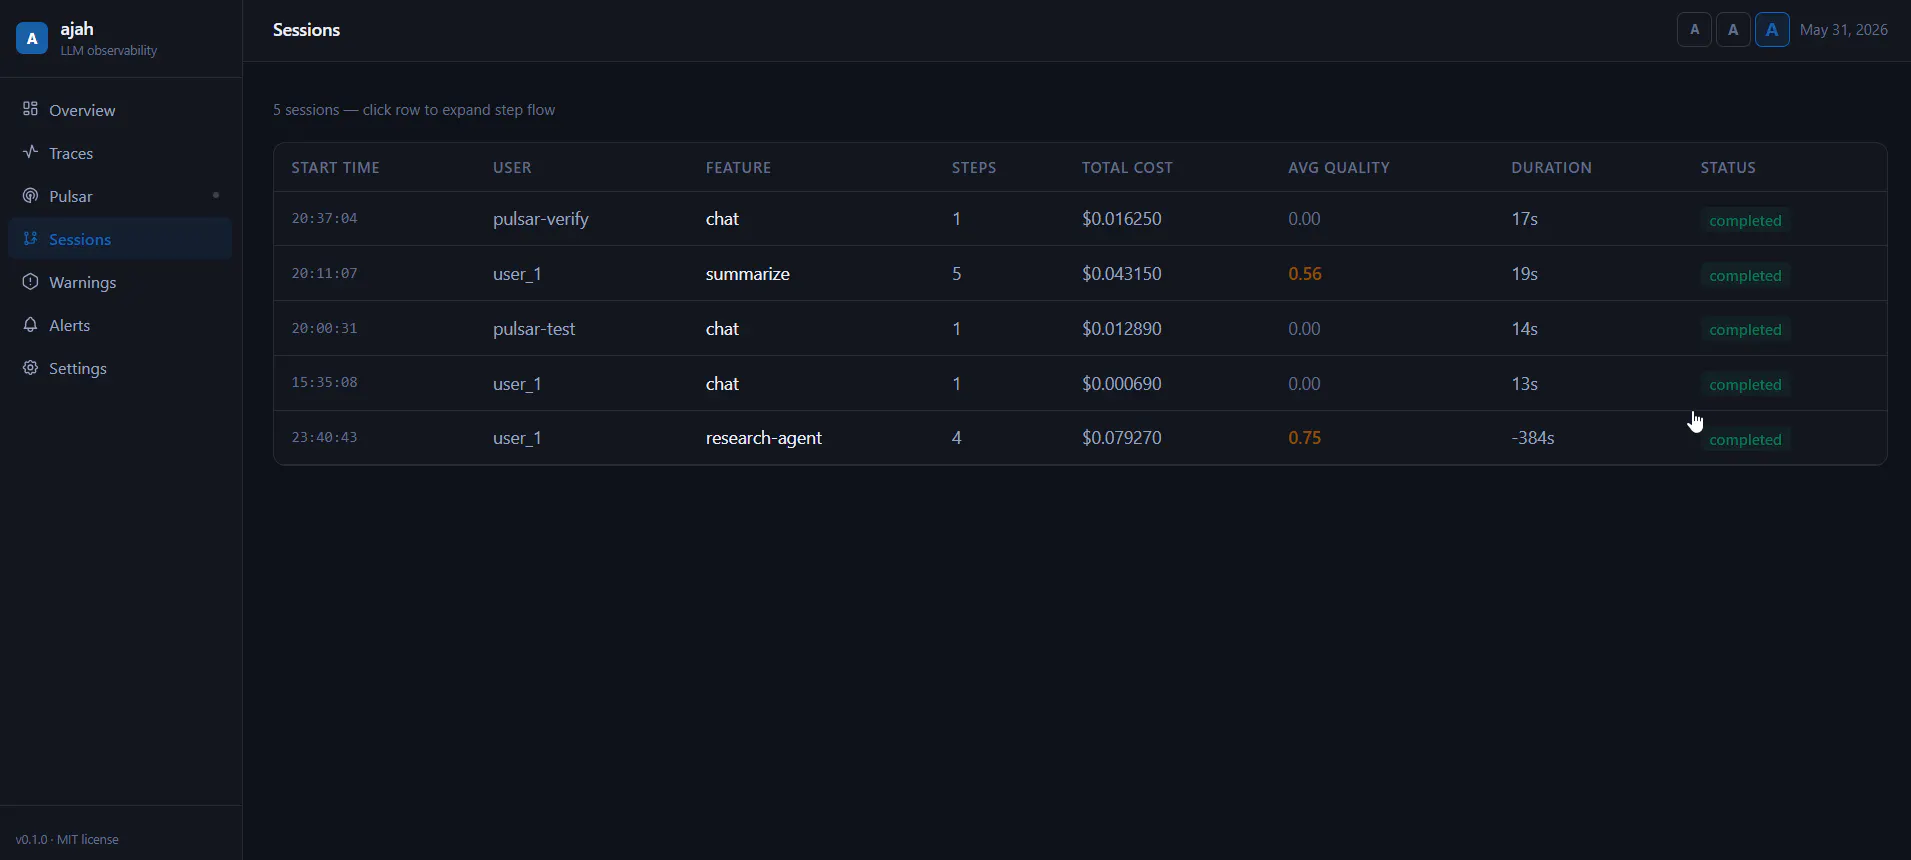Click the $0.043150 total cost value

(x=1122, y=274)
